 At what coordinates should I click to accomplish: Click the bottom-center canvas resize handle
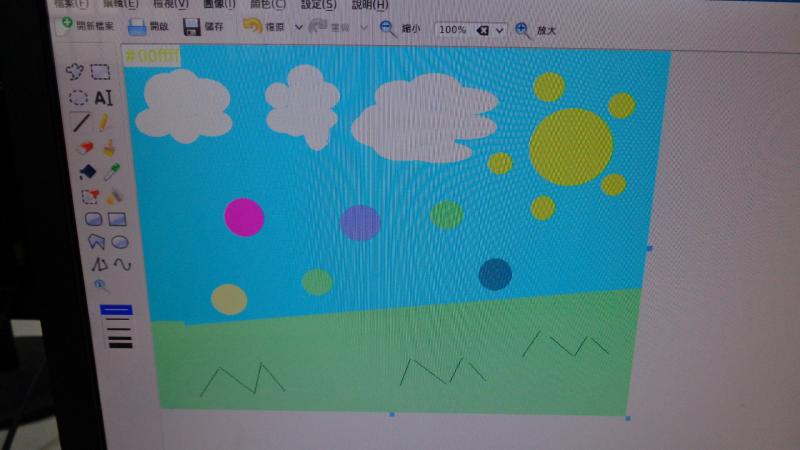point(392,415)
